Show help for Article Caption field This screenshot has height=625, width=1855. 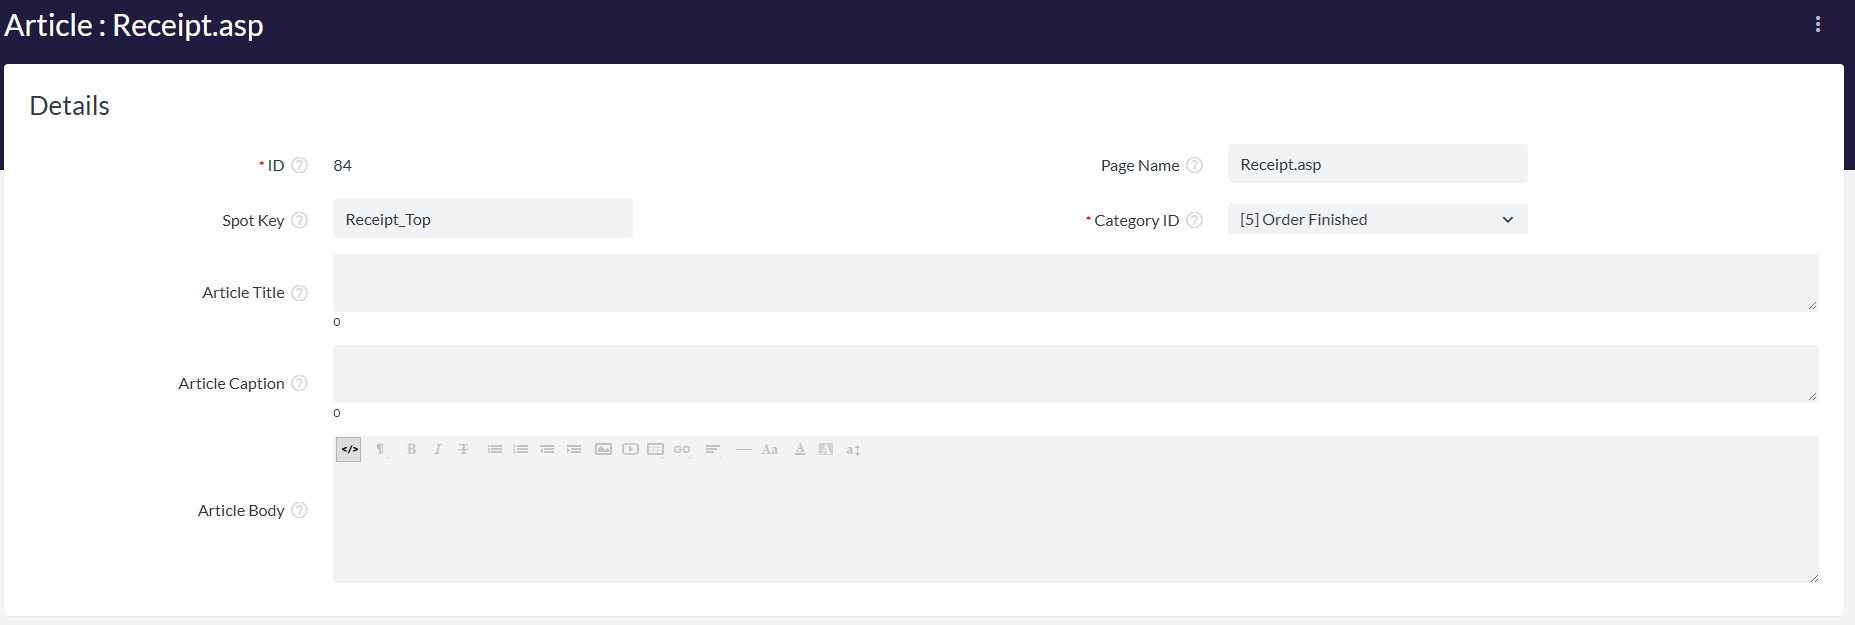(299, 383)
